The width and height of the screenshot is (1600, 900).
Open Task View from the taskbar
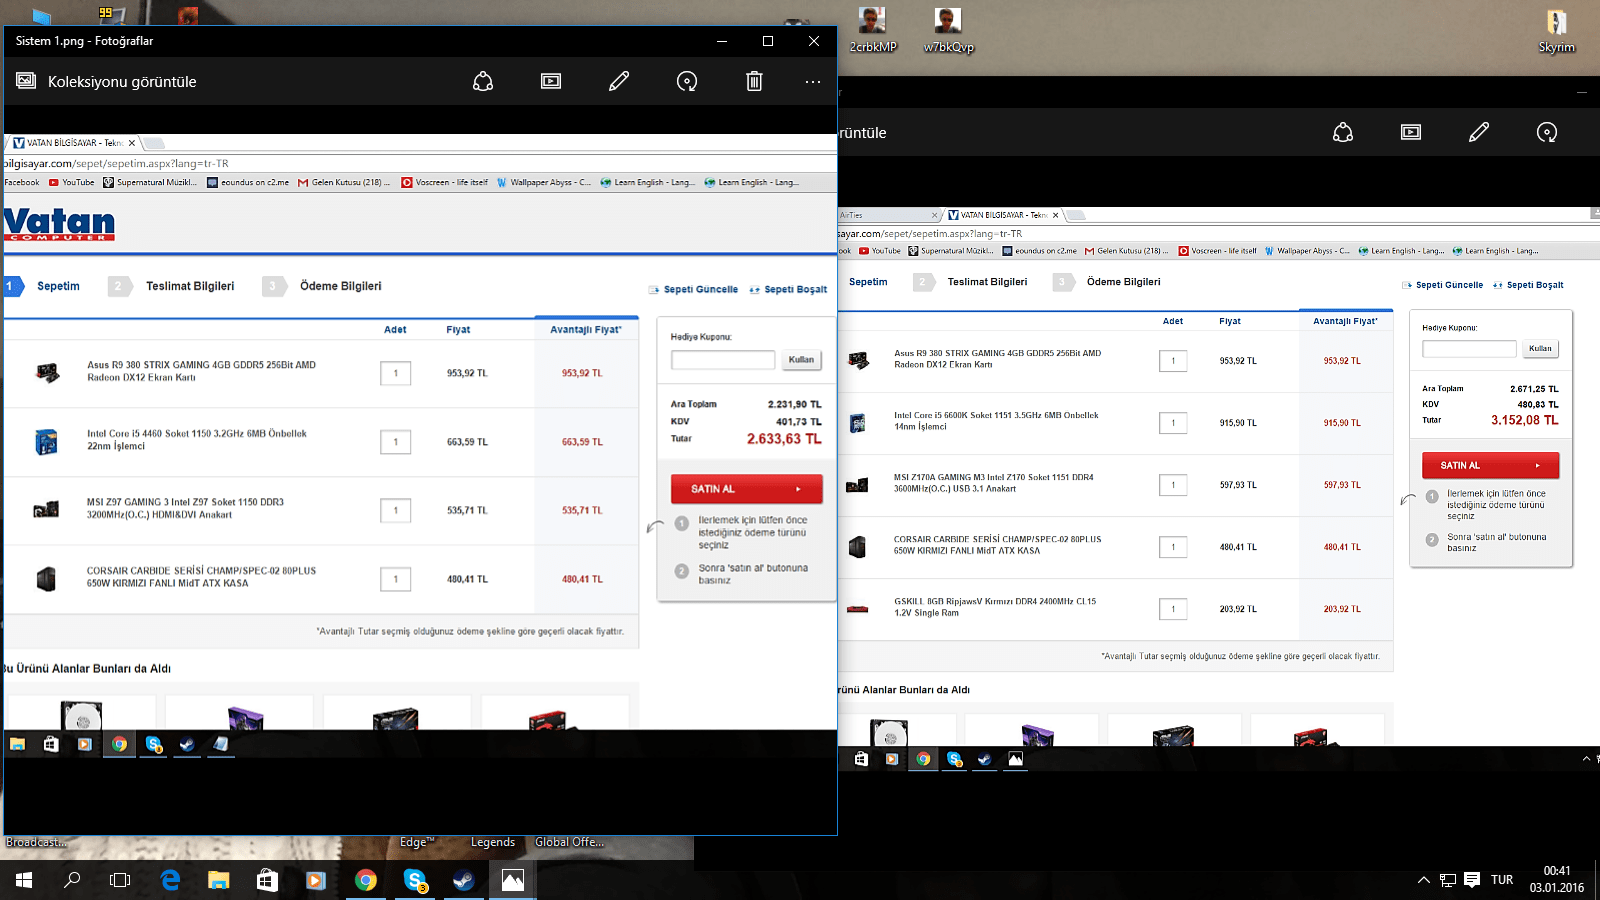[120, 880]
